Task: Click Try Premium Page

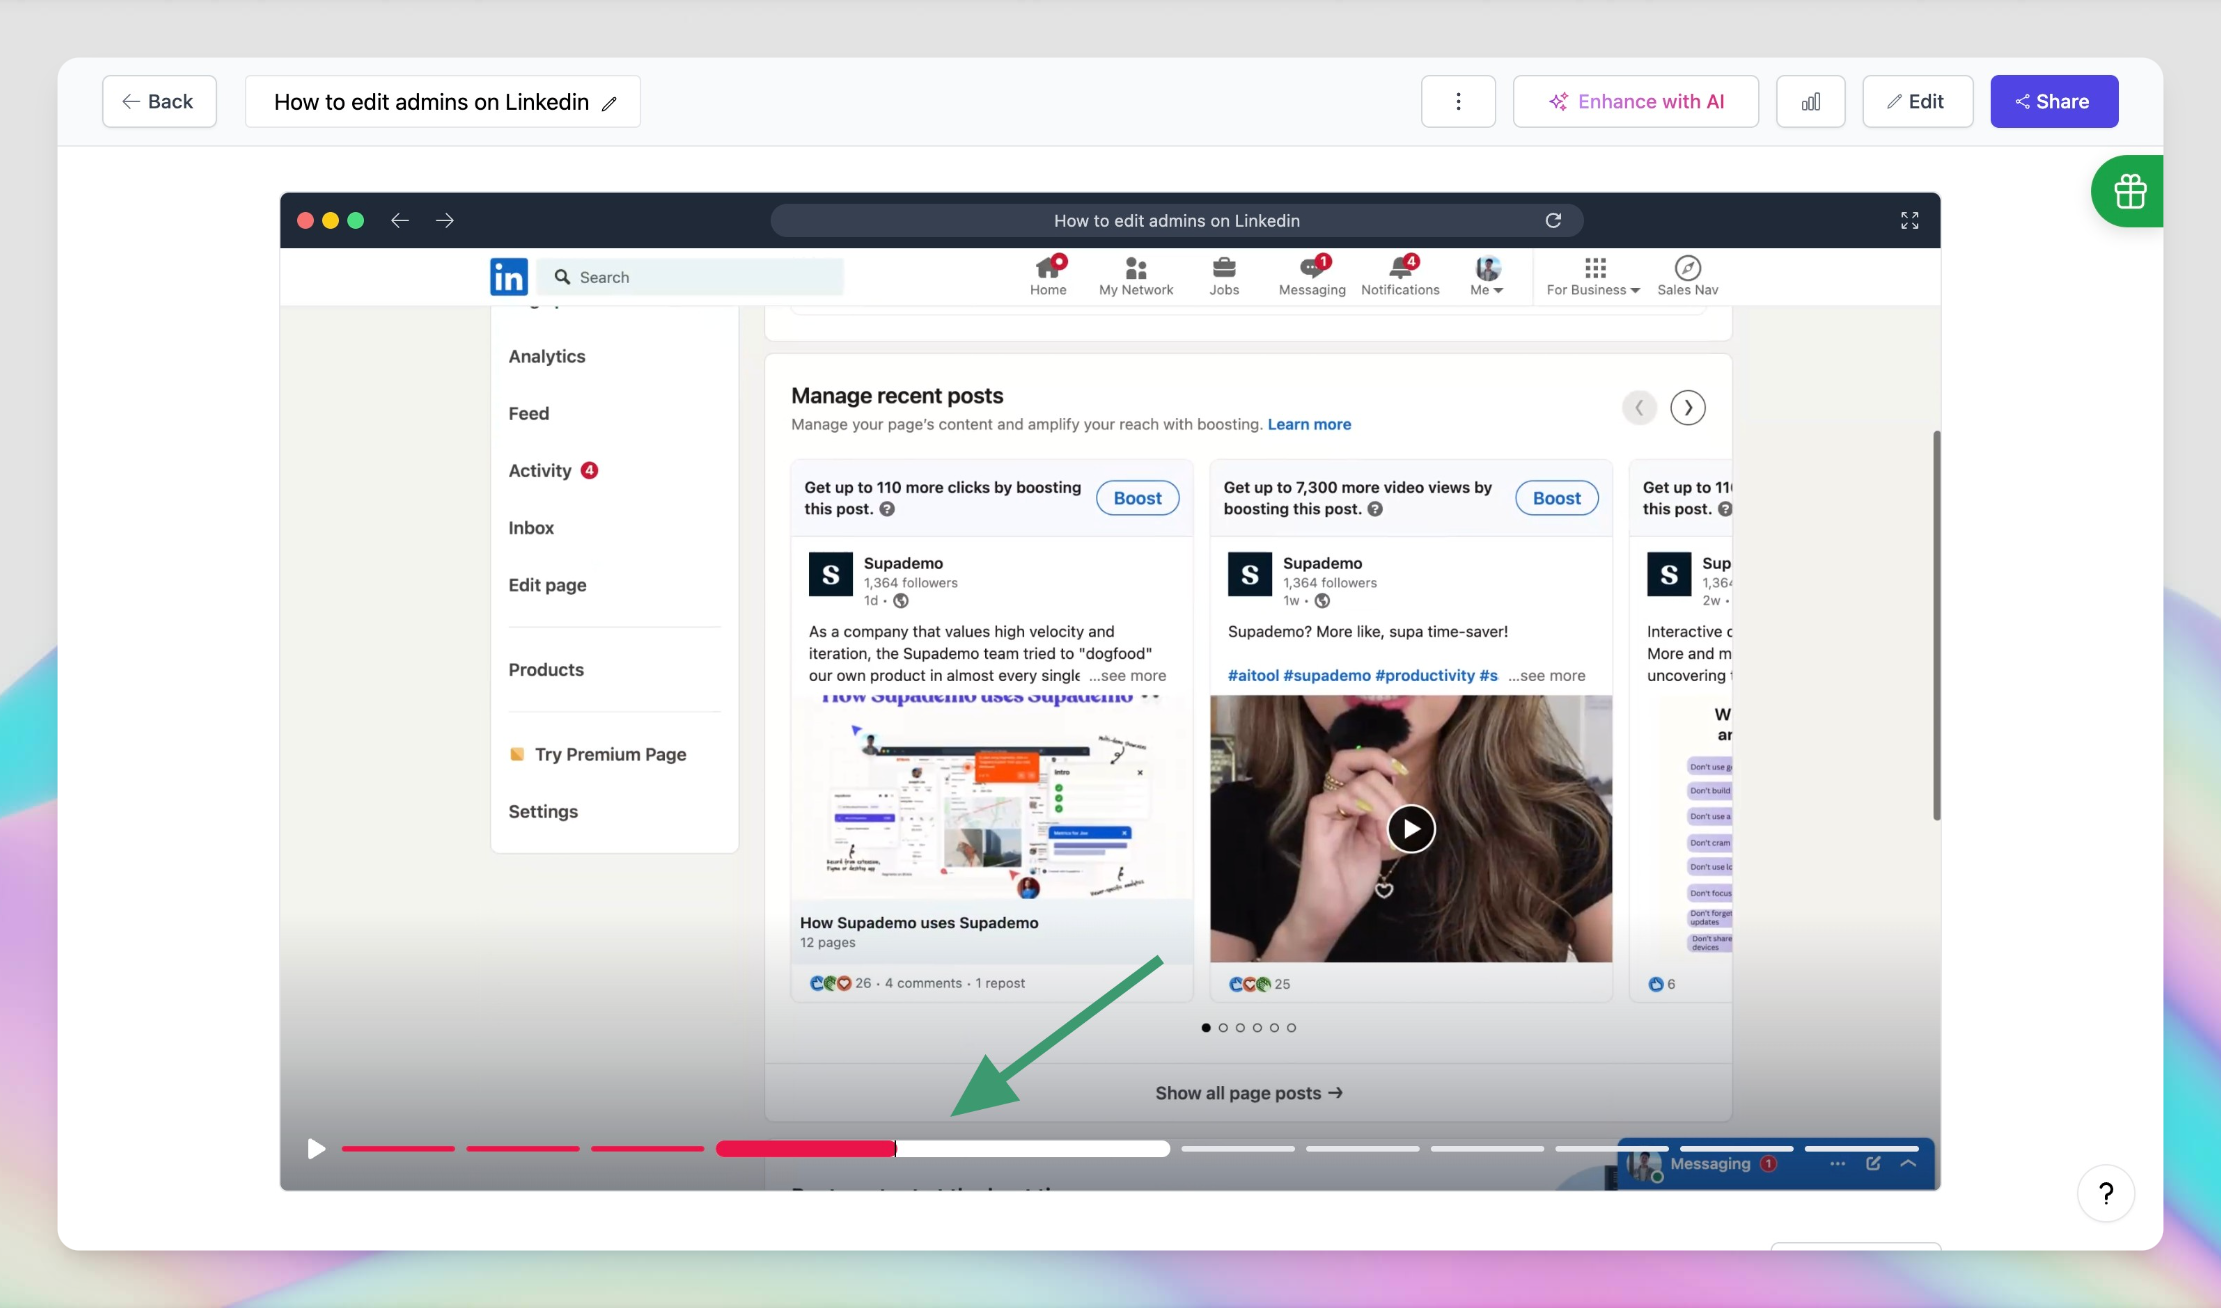Action: click(598, 754)
